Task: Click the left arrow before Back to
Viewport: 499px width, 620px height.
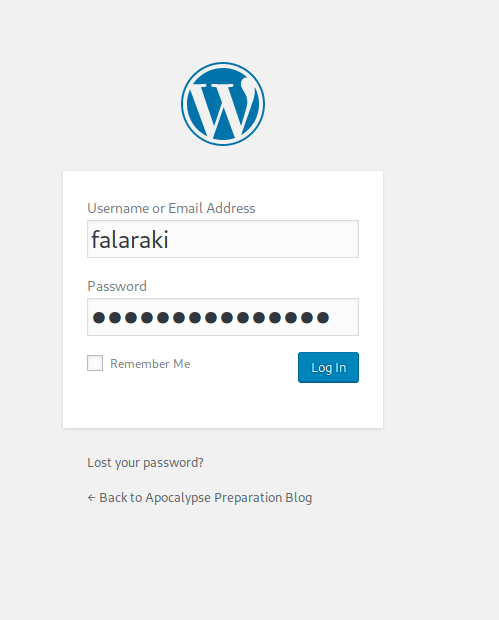Action: [x=91, y=498]
